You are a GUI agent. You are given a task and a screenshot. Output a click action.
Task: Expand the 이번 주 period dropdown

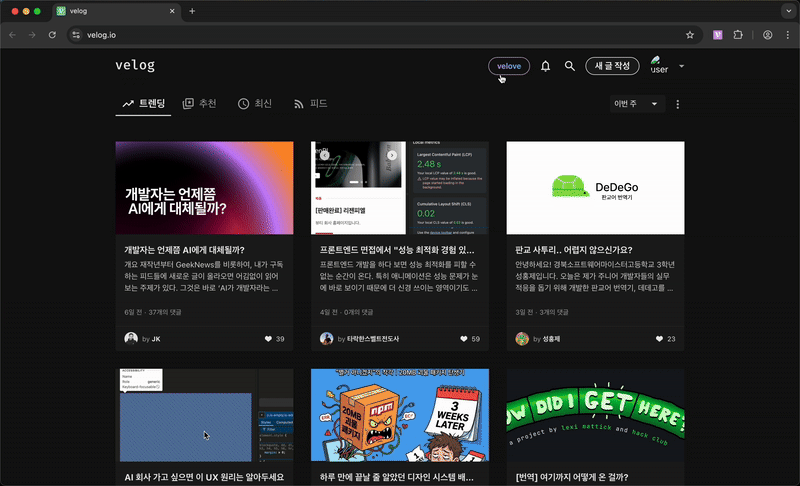click(x=637, y=104)
